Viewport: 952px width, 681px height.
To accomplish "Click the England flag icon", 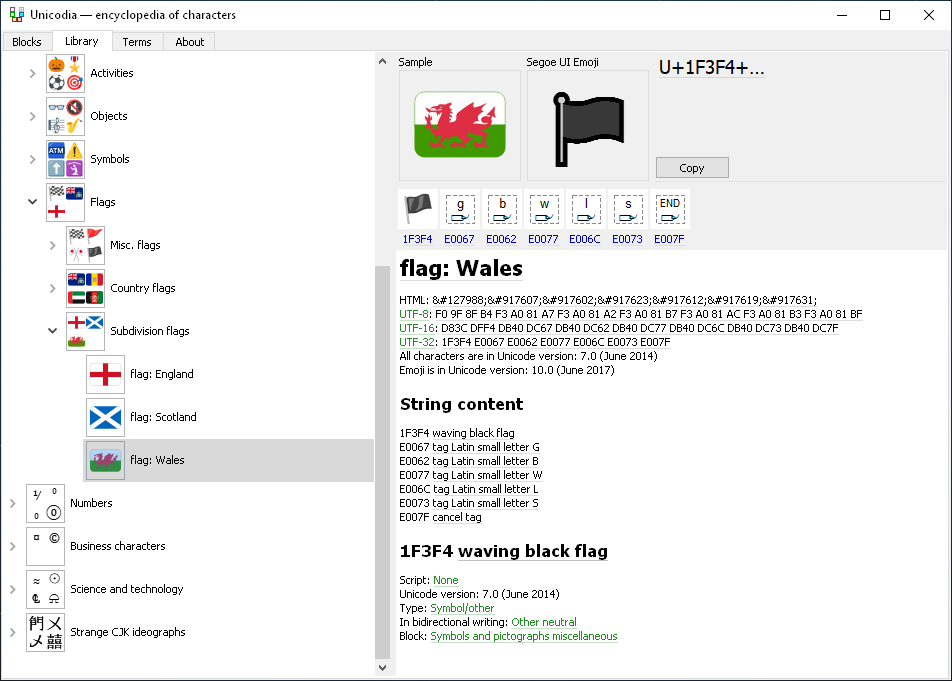I will (x=106, y=374).
